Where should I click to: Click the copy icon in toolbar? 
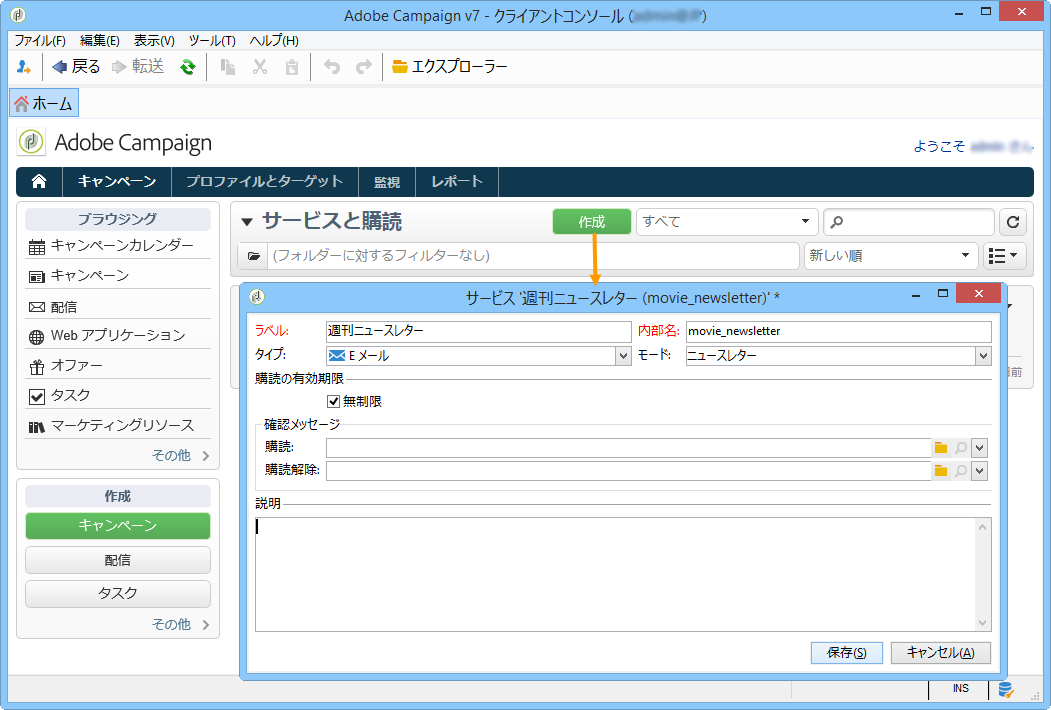coord(228,67)
